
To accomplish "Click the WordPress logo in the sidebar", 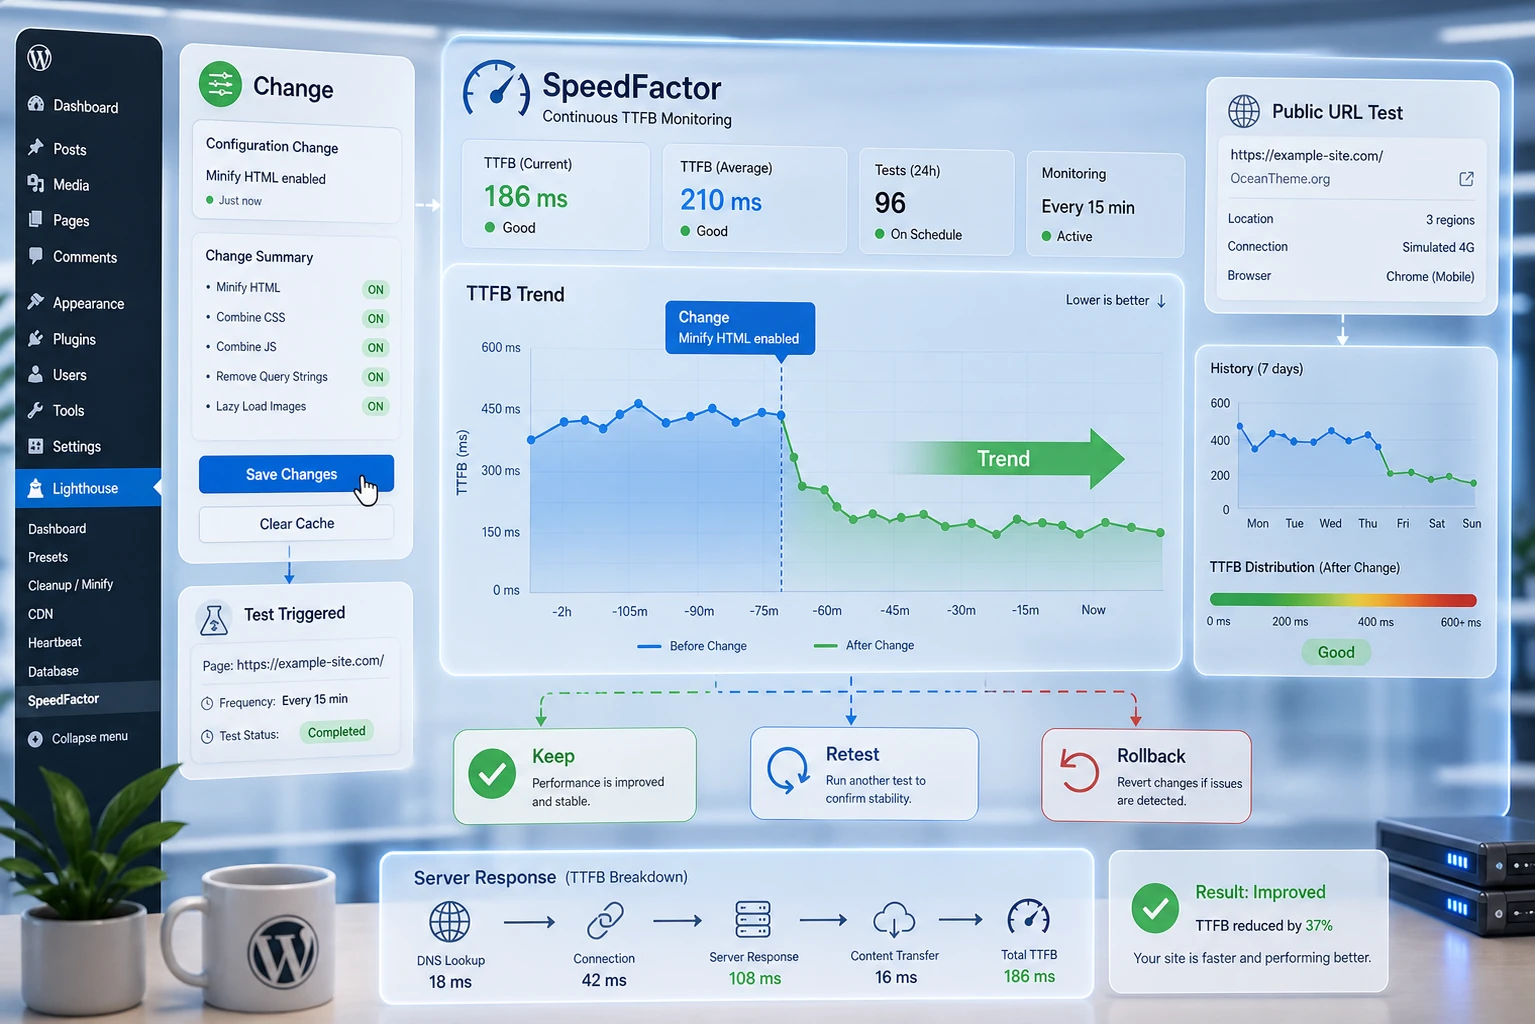I will [x=40, y=58].
